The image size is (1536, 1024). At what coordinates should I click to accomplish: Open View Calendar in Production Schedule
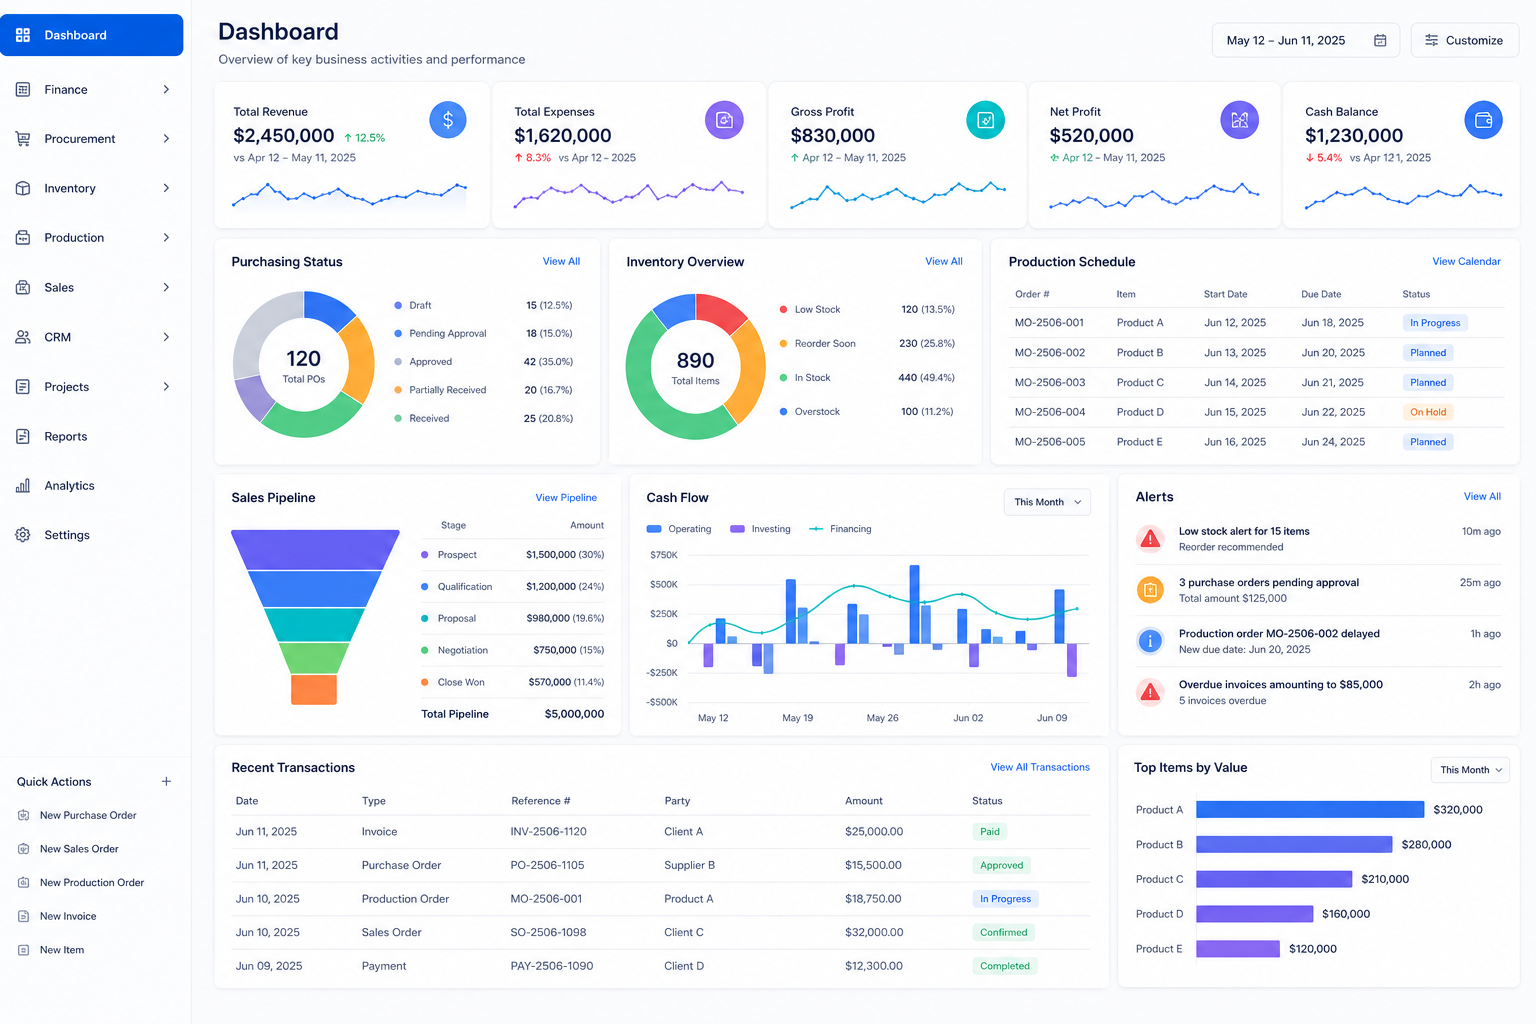click(x=1466, y=262)
